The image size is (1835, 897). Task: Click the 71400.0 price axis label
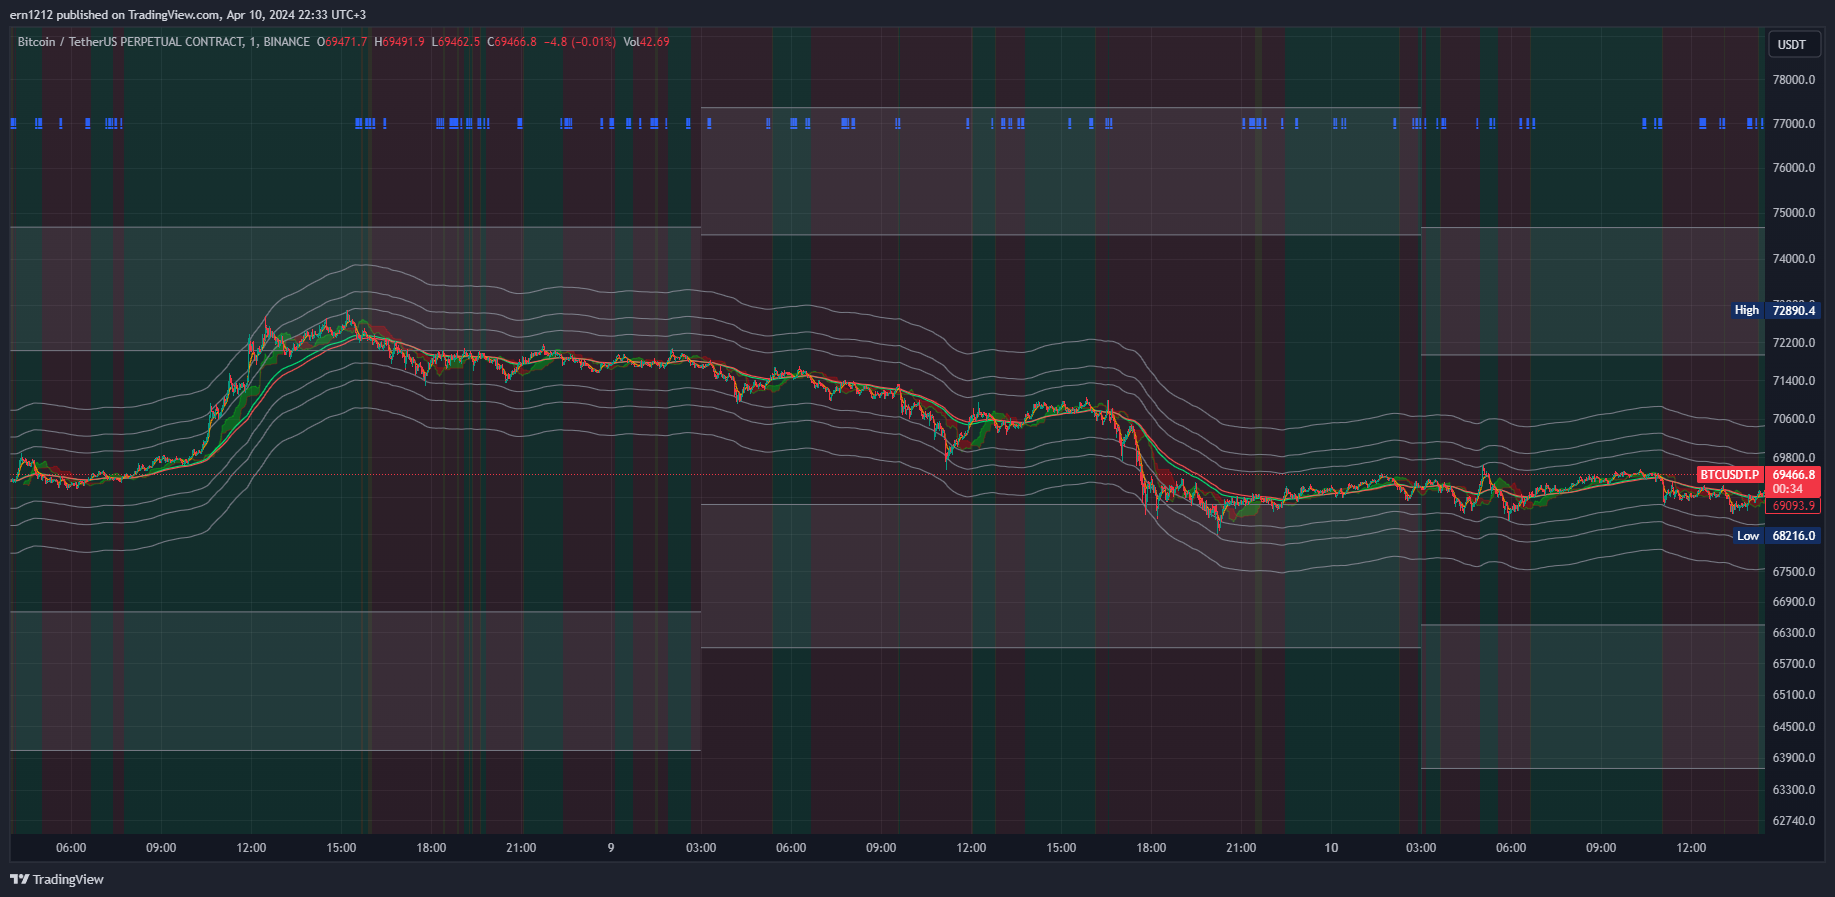click(1793, 381)
